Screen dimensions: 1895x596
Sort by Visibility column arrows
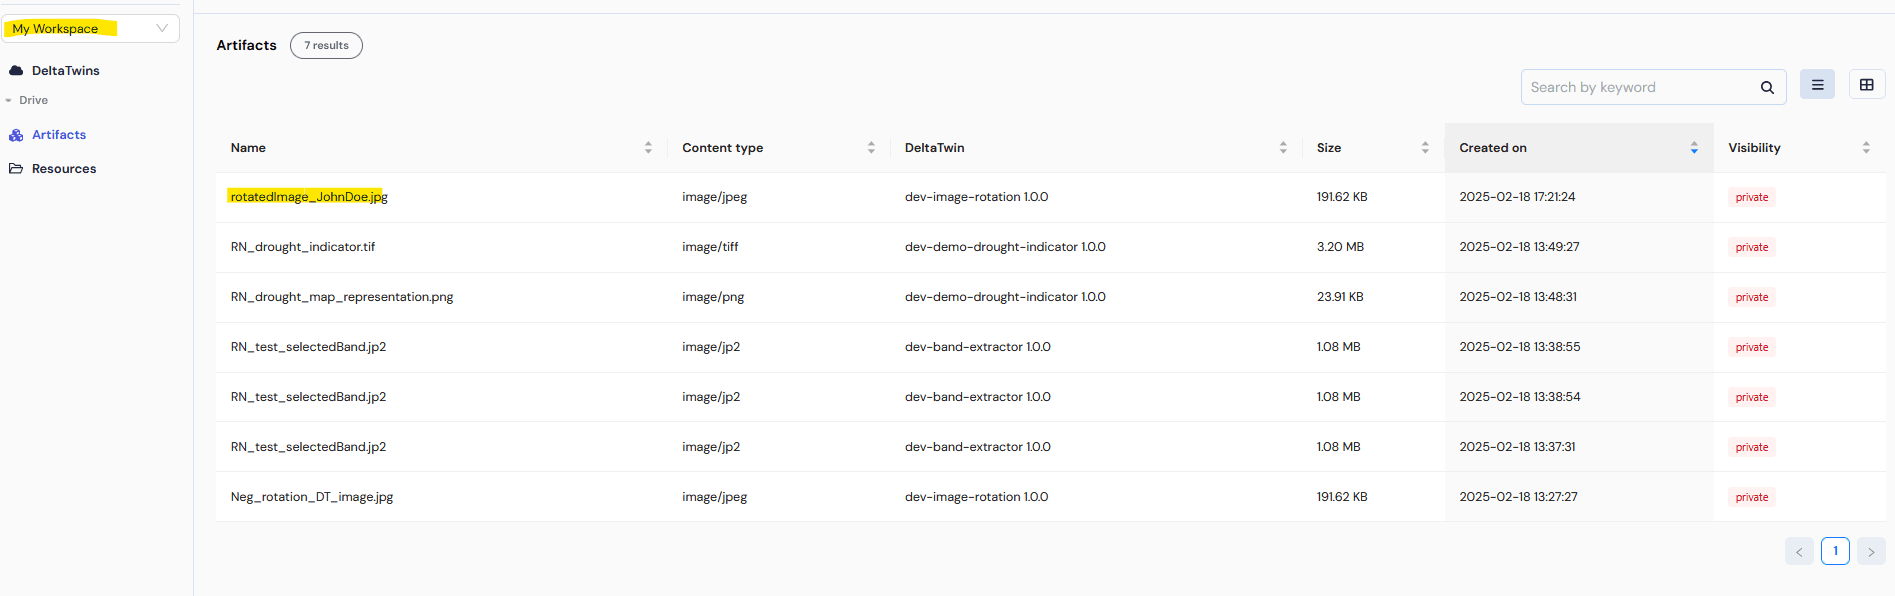[1866, 148]
